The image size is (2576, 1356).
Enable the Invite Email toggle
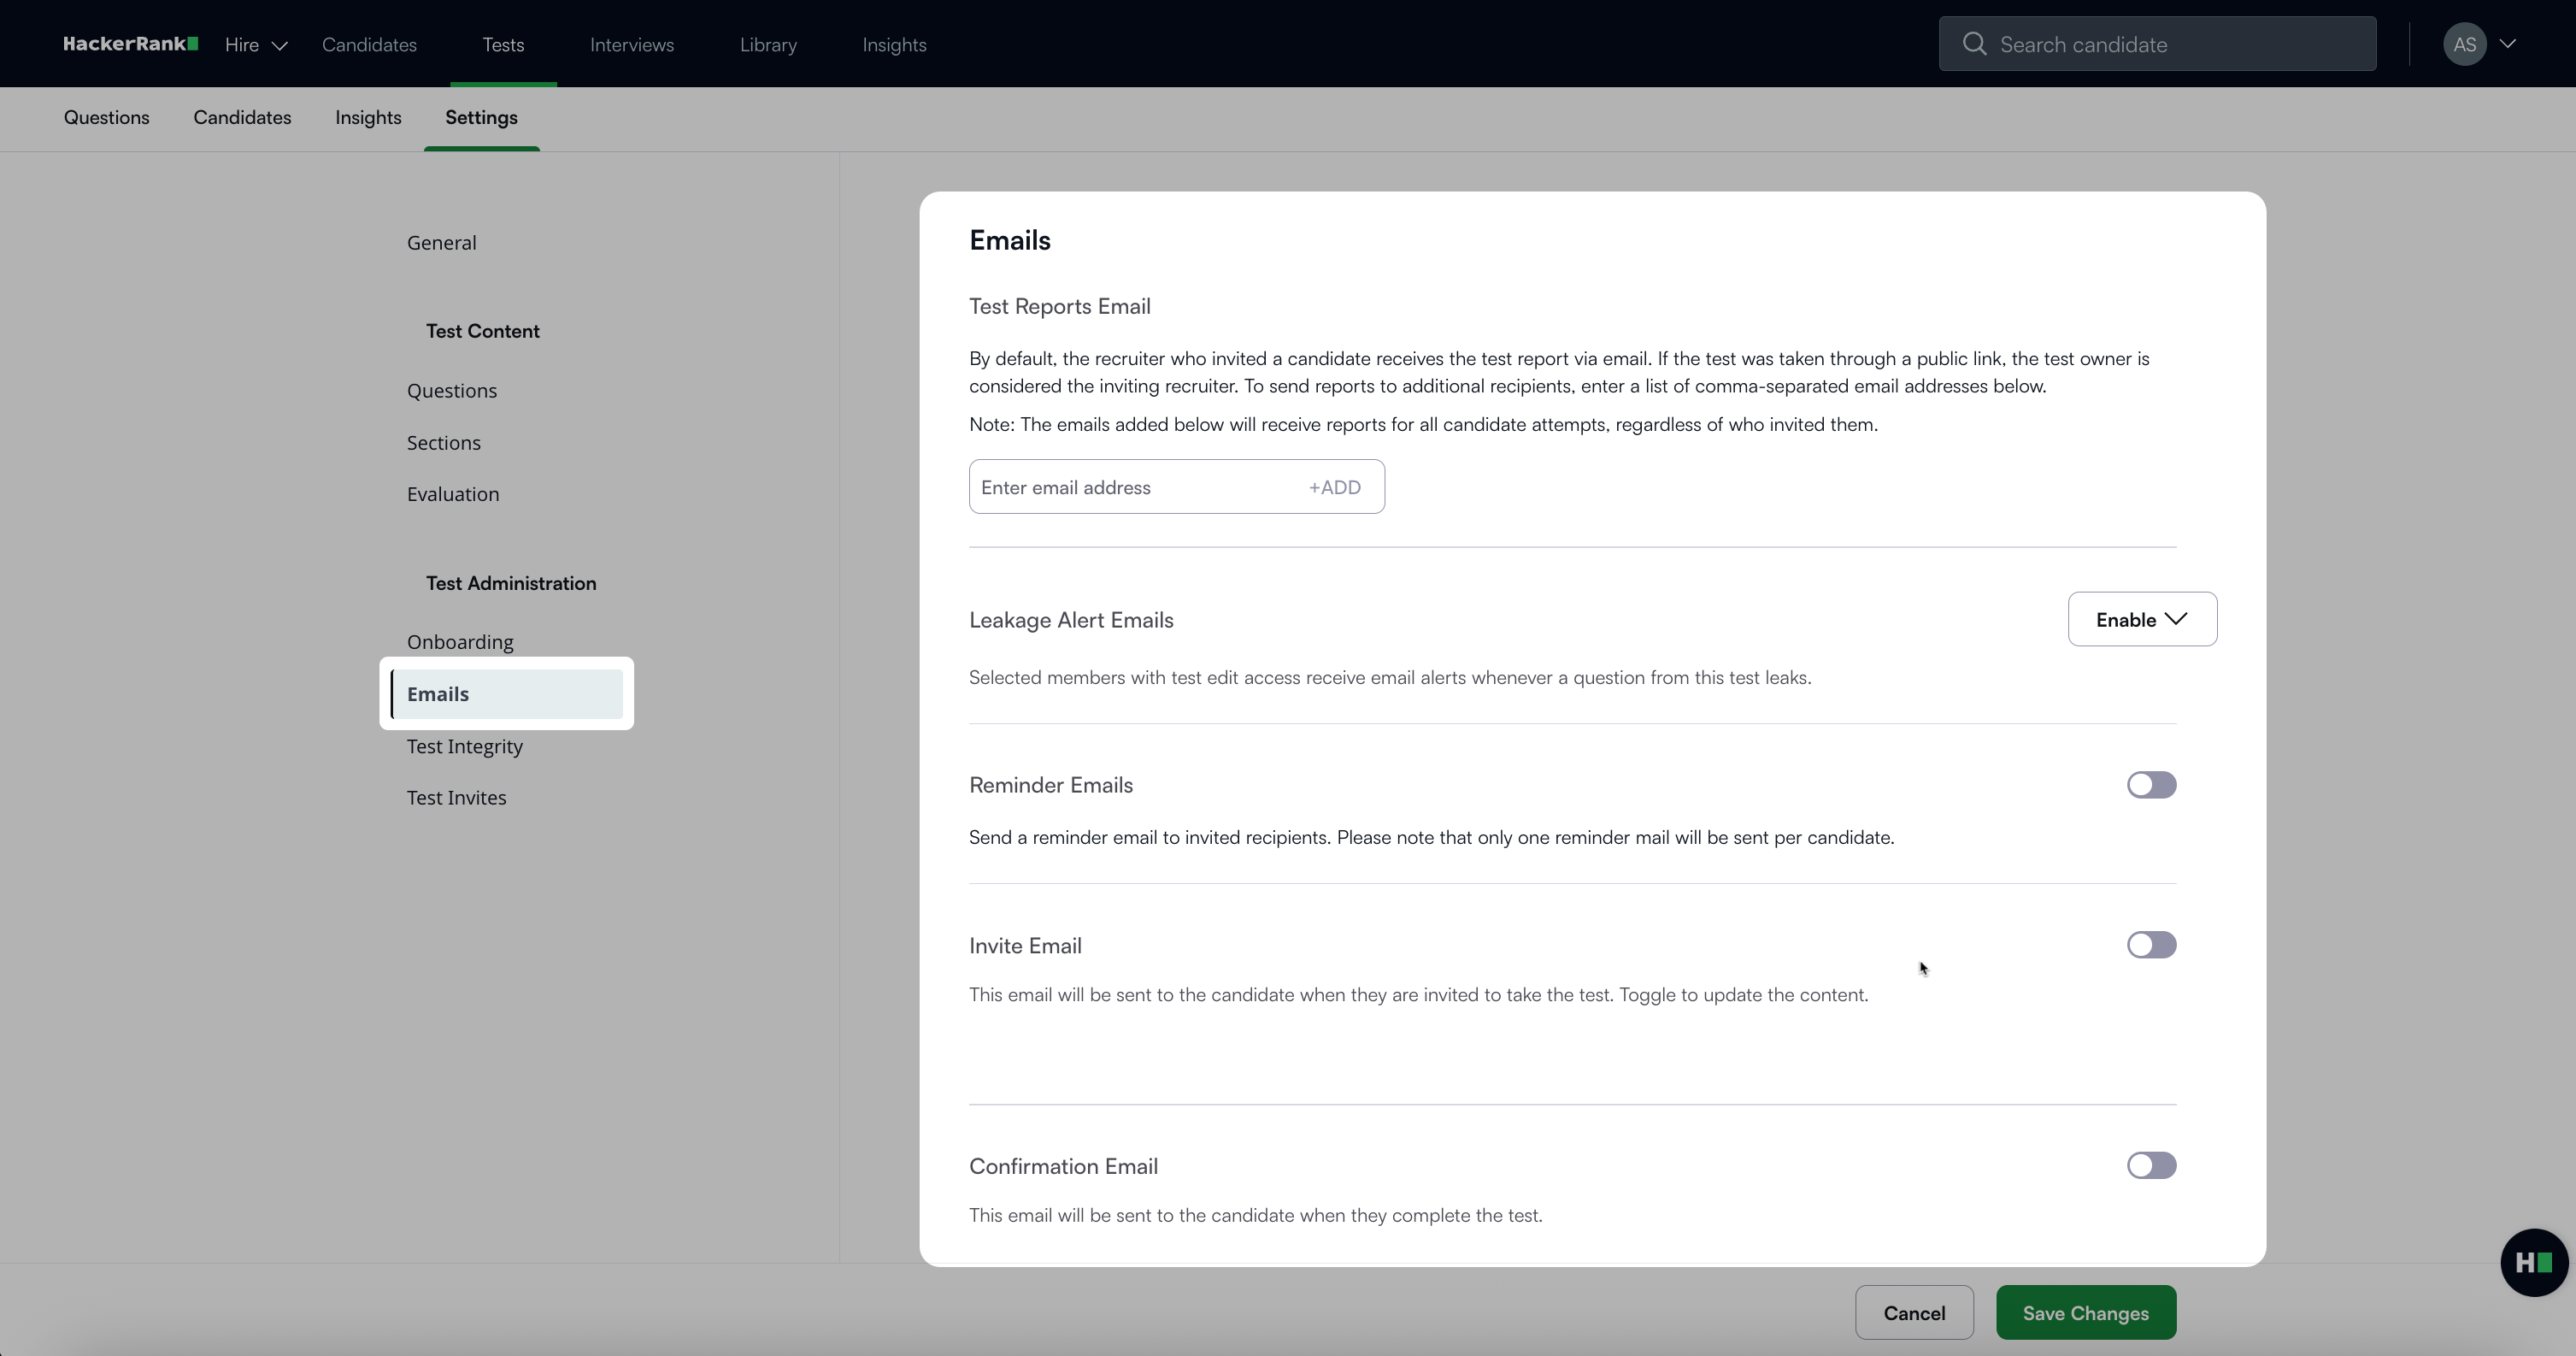2151,945
